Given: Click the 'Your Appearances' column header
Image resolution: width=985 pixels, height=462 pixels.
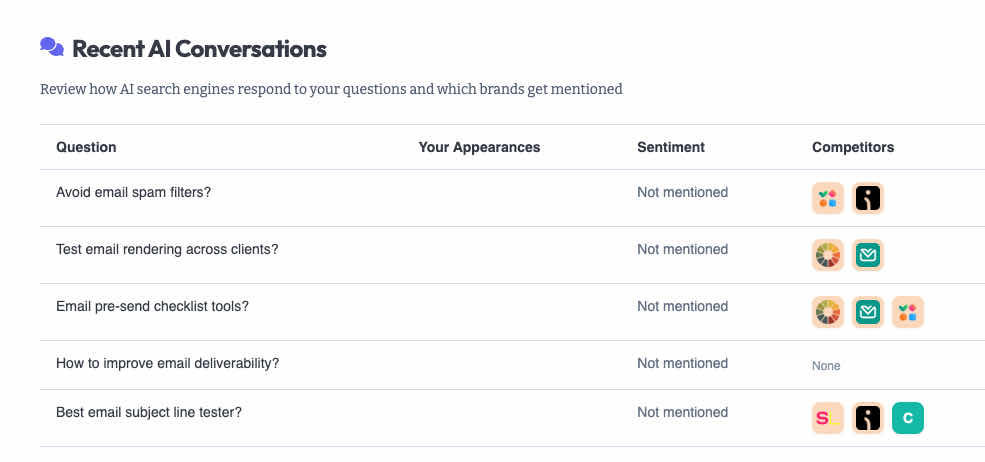Looking at the screenshot, I should [x=479, y=147].
